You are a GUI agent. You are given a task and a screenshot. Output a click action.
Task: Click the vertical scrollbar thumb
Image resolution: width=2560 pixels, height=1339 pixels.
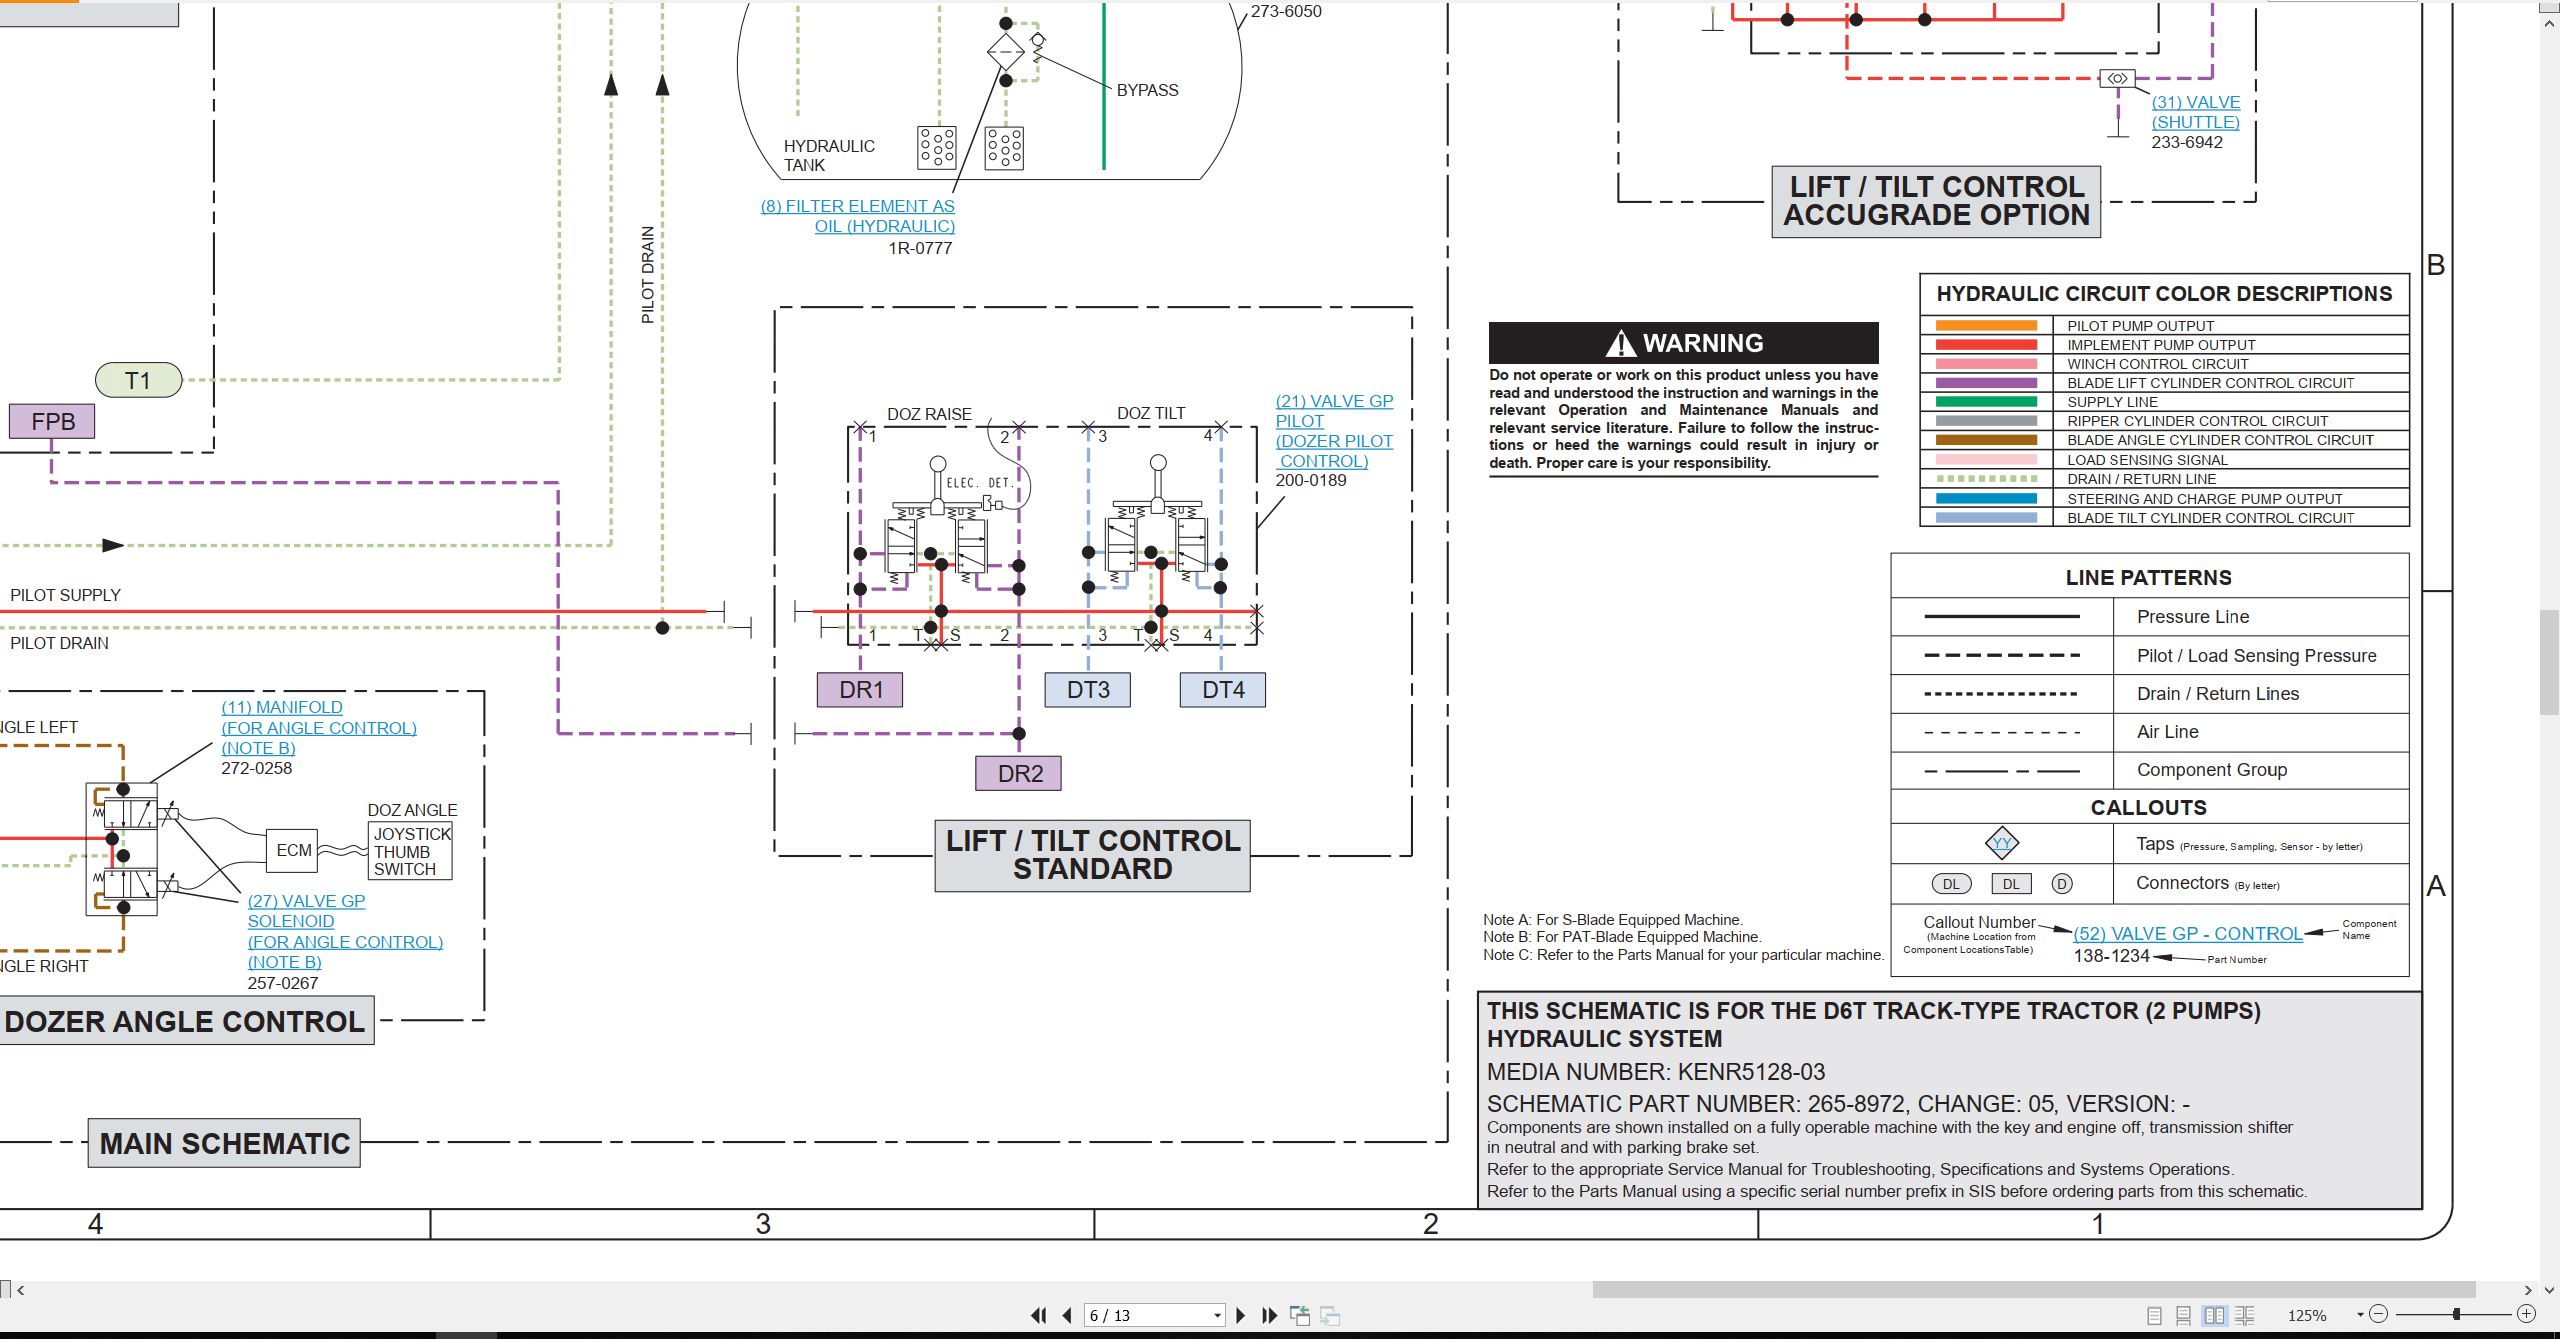click(2550, 662)
